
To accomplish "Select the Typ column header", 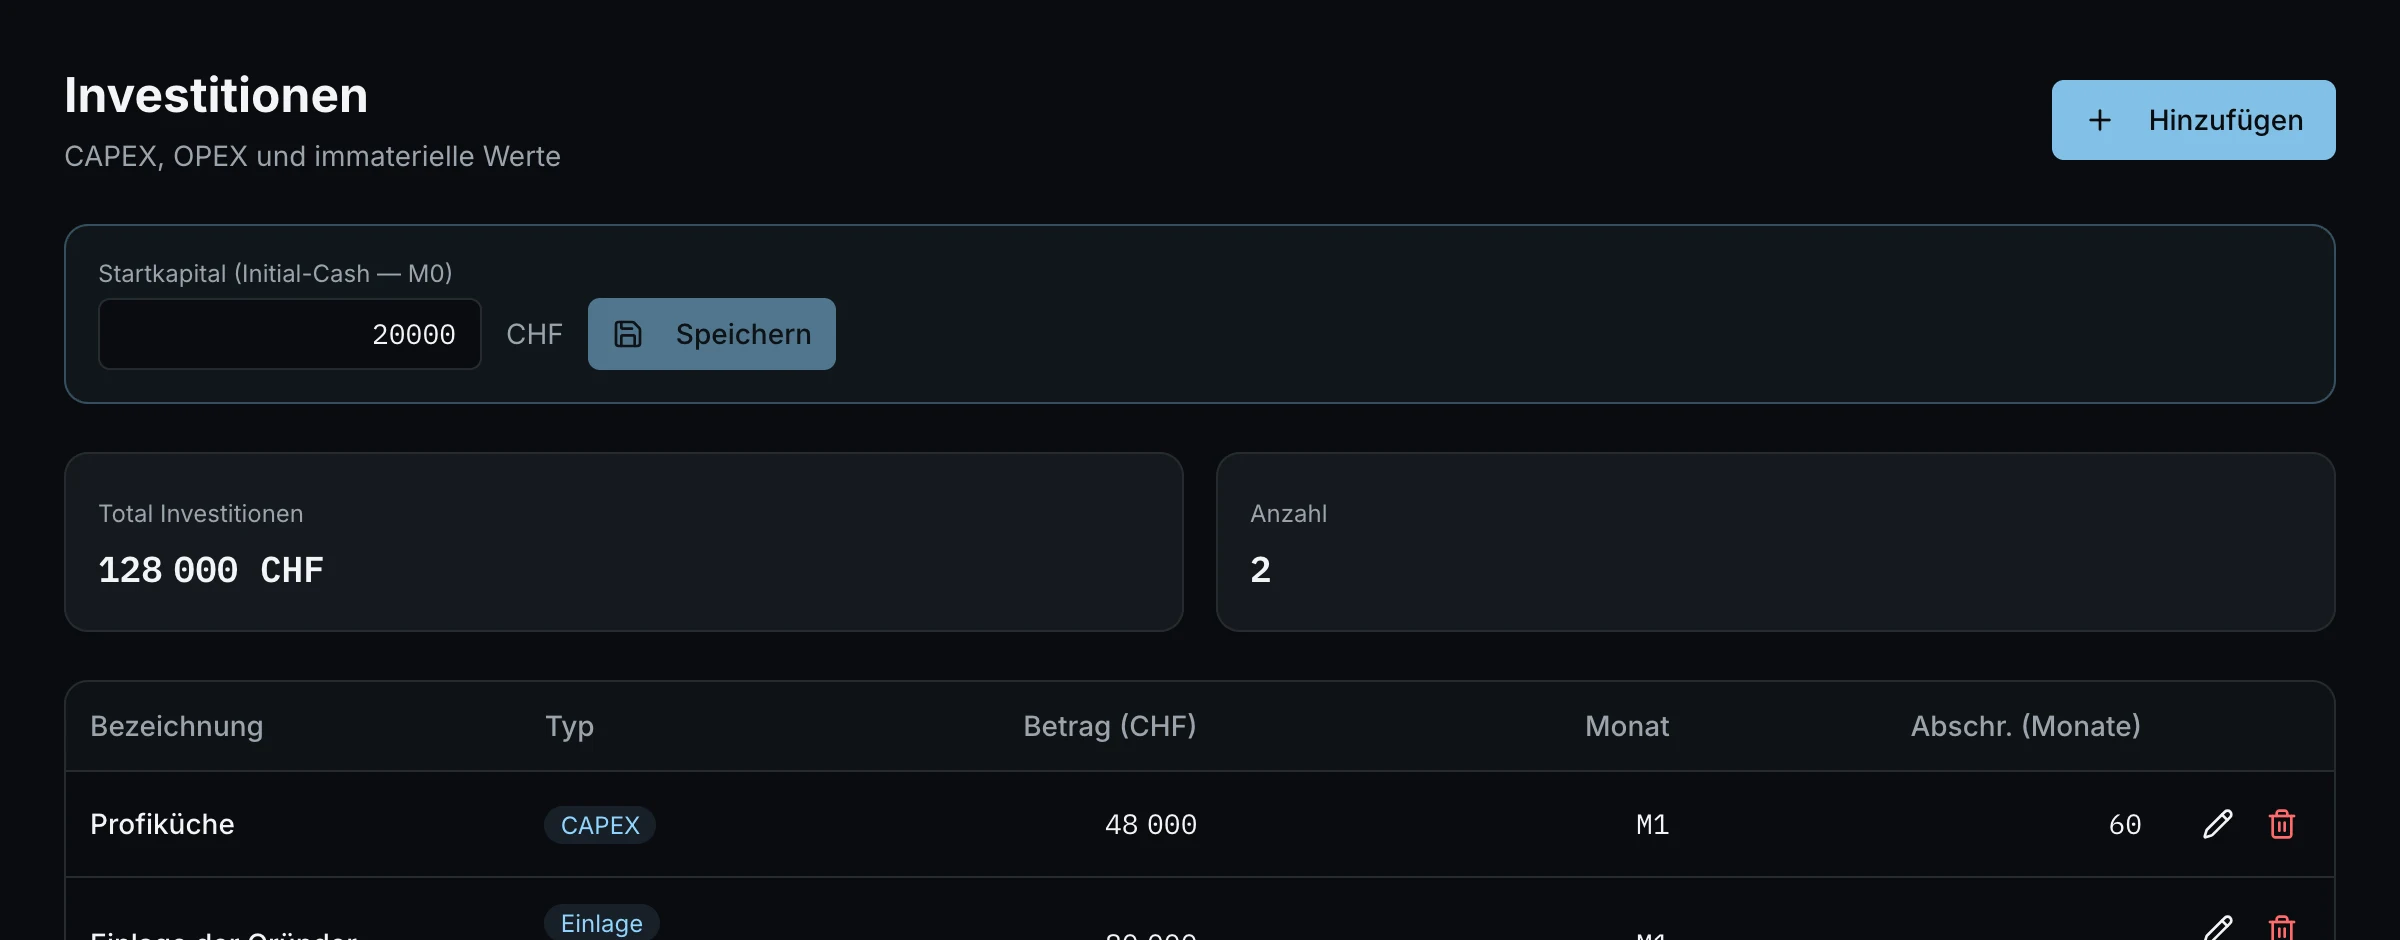I will [570, 726].
